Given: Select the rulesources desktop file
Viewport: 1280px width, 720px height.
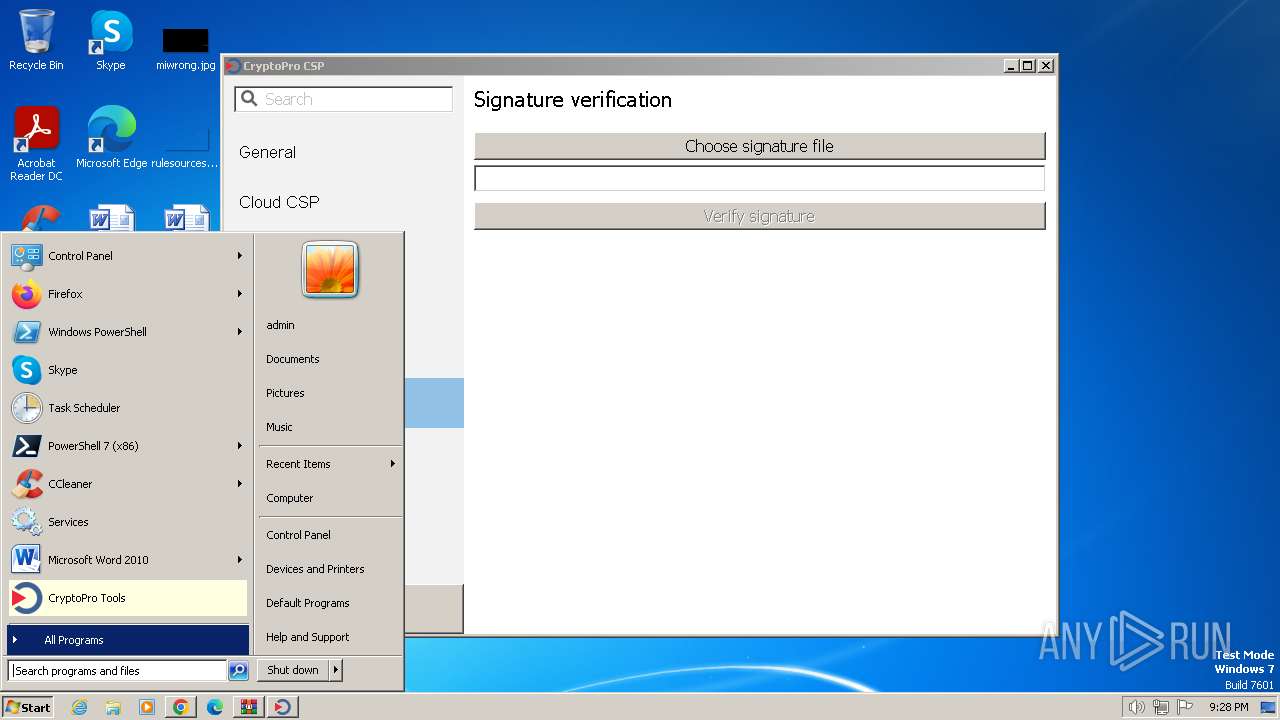Looking at the screenshot, I should (186, 146).
